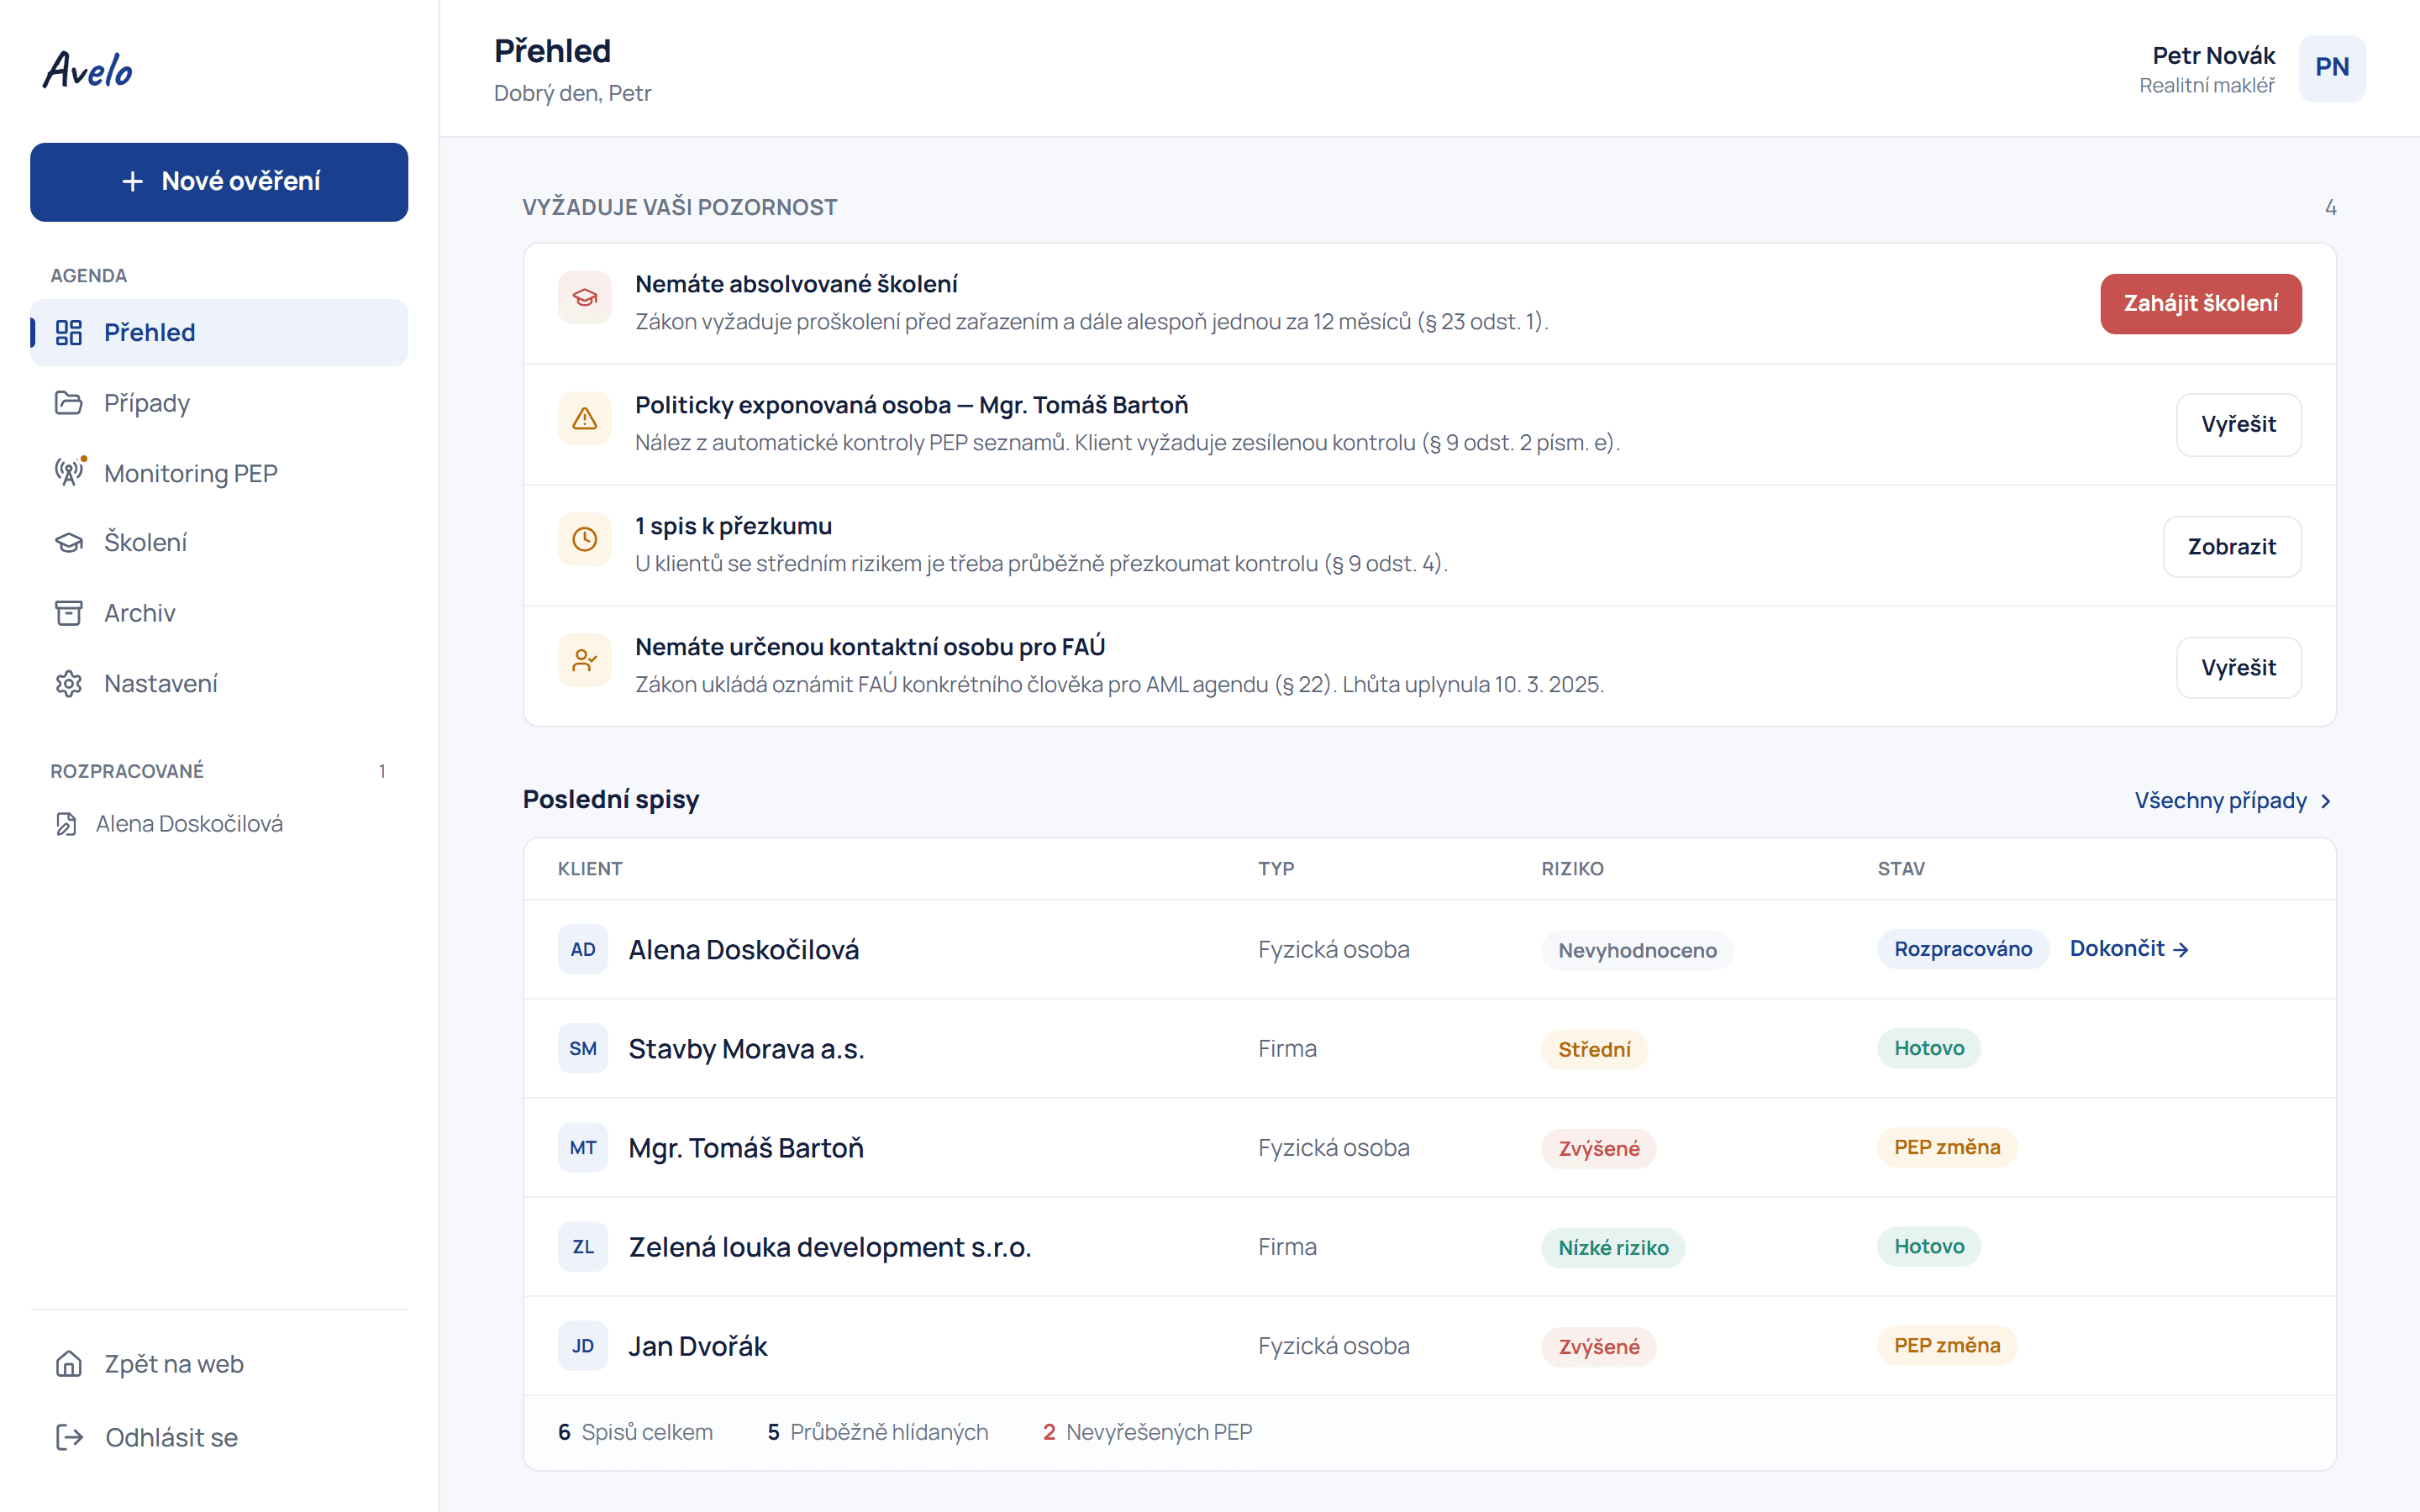2420x1512 pixels.
Task: Click the ZL avatar badge
Action: [583, 1246]
